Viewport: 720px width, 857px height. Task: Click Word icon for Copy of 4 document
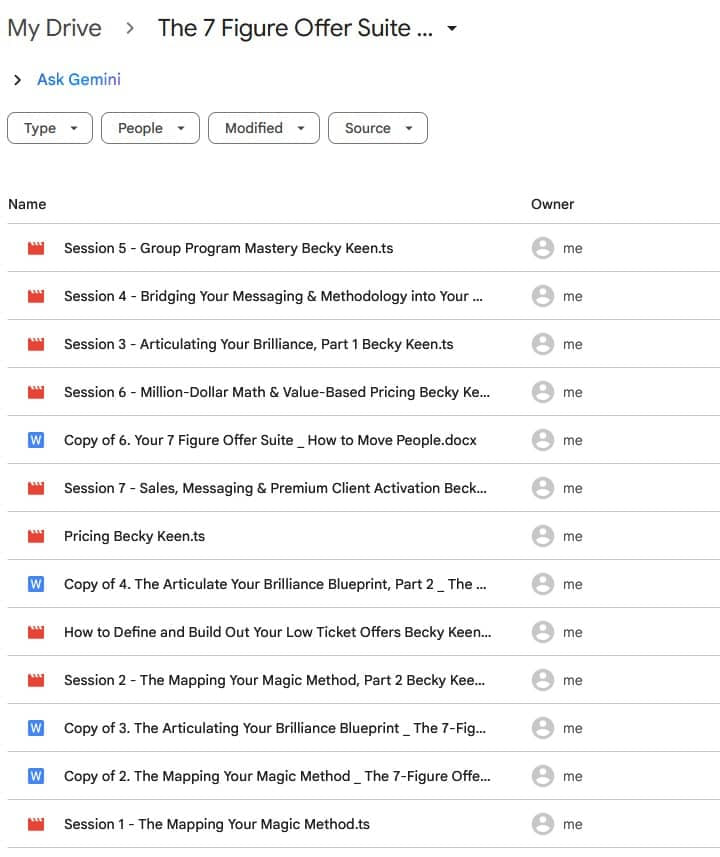[36, 584]
